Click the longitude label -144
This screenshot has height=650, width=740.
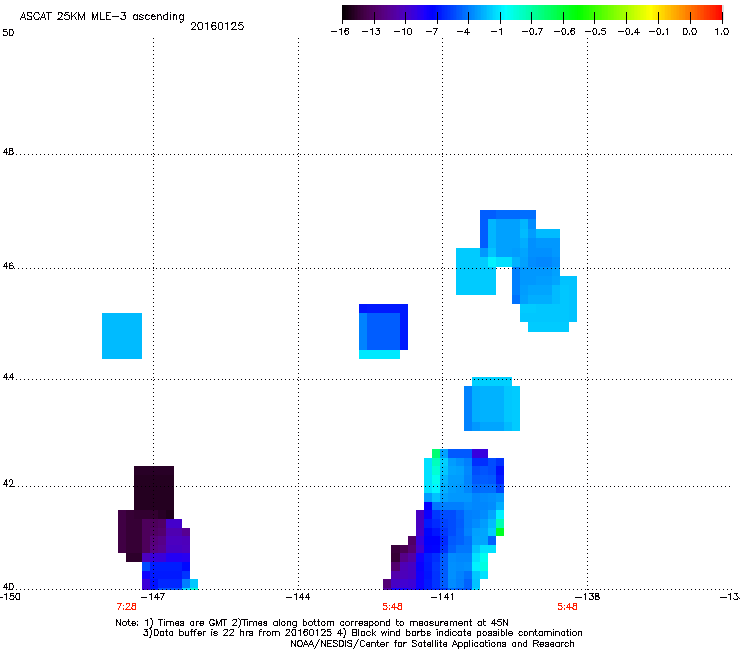pyautogui.click(x=298, y=597)
